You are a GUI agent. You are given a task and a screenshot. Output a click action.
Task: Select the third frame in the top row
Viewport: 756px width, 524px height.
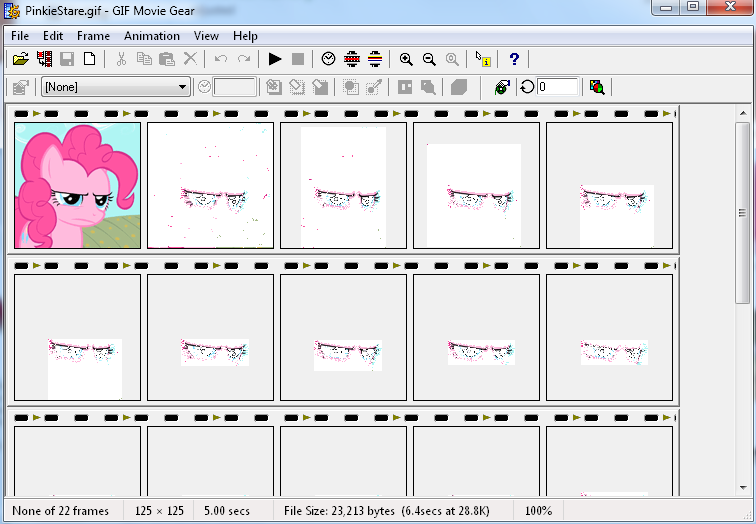(343, 186)
